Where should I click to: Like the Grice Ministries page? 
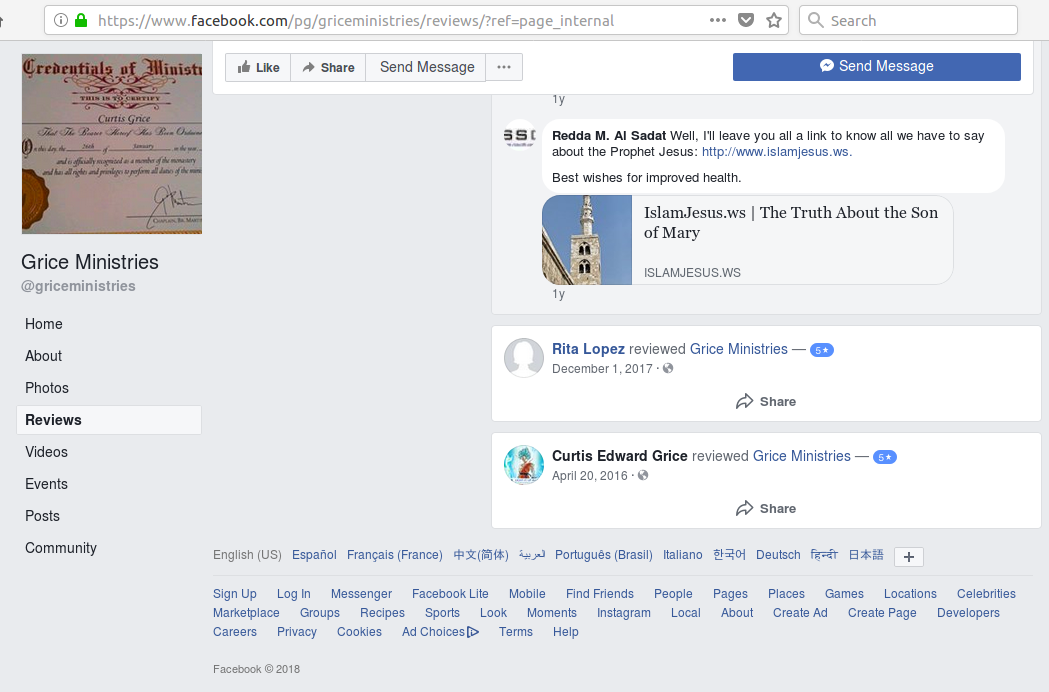[x=258, y=68]
